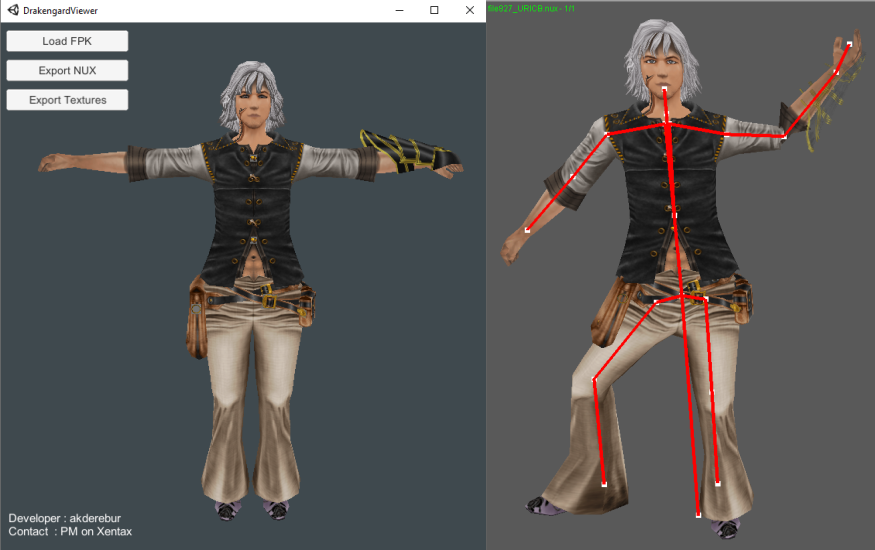Maximize the DrakengardViewer window

[434, 10]
